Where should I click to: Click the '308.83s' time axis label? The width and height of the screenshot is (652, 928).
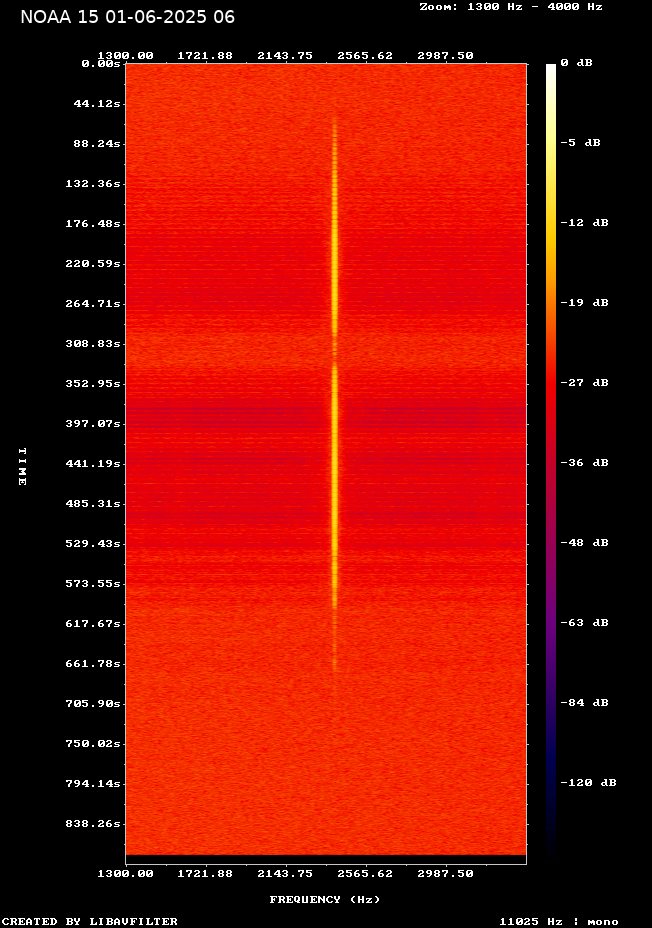click(x=93, y=344)
